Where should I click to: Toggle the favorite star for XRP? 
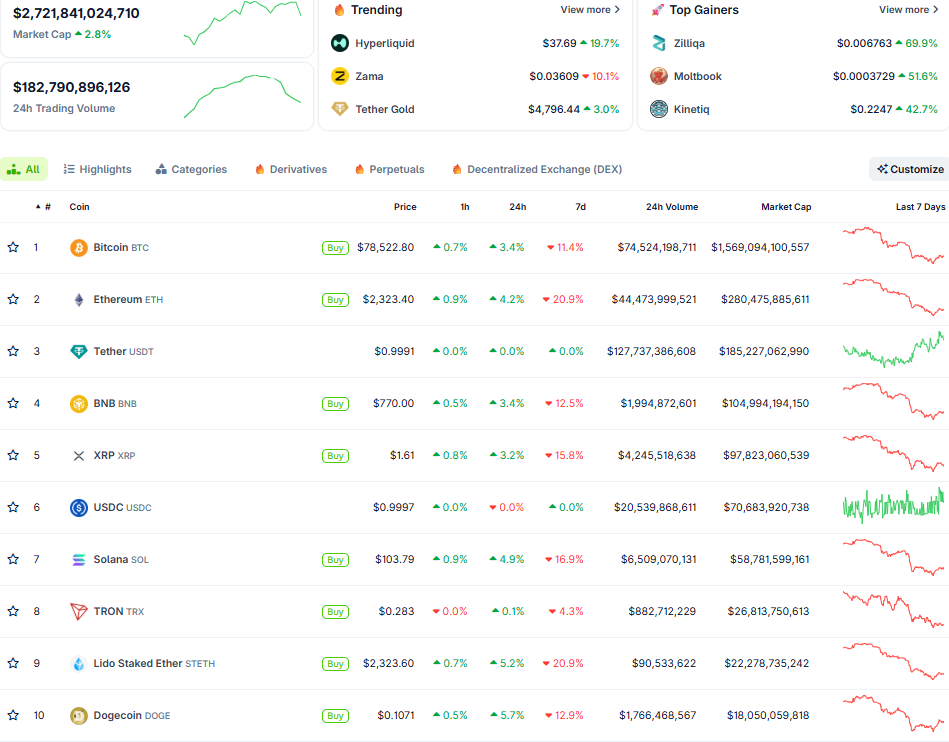tap(13, 455)
